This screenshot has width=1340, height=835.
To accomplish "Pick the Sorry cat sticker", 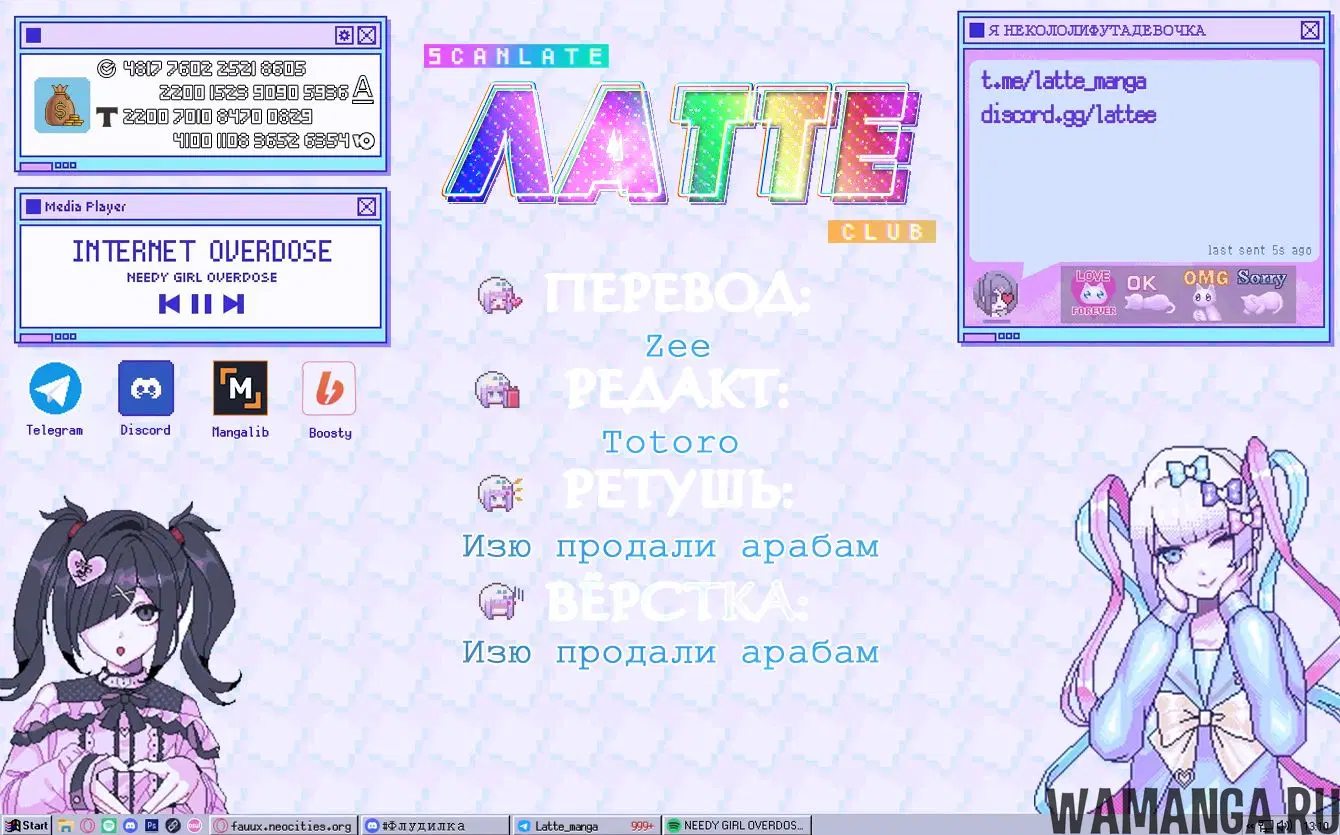I will pyautogui.click(x=1262, y=293).
